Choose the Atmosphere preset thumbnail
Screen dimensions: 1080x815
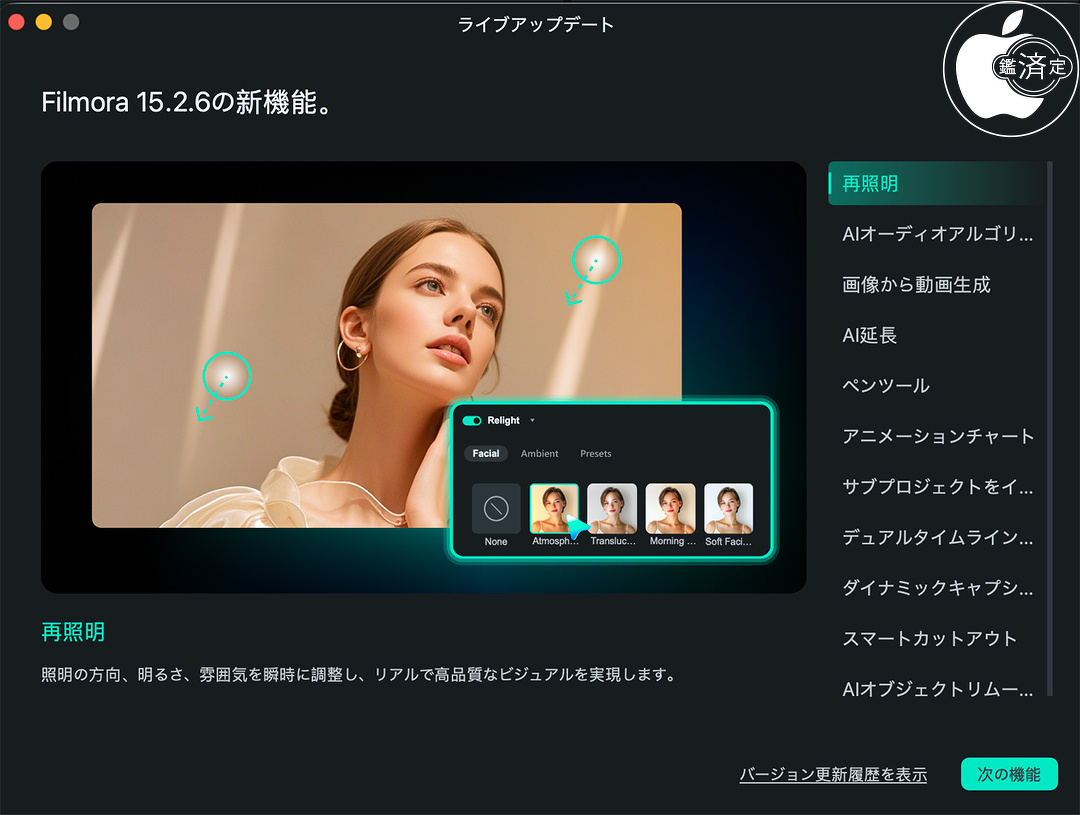[554, 508]
